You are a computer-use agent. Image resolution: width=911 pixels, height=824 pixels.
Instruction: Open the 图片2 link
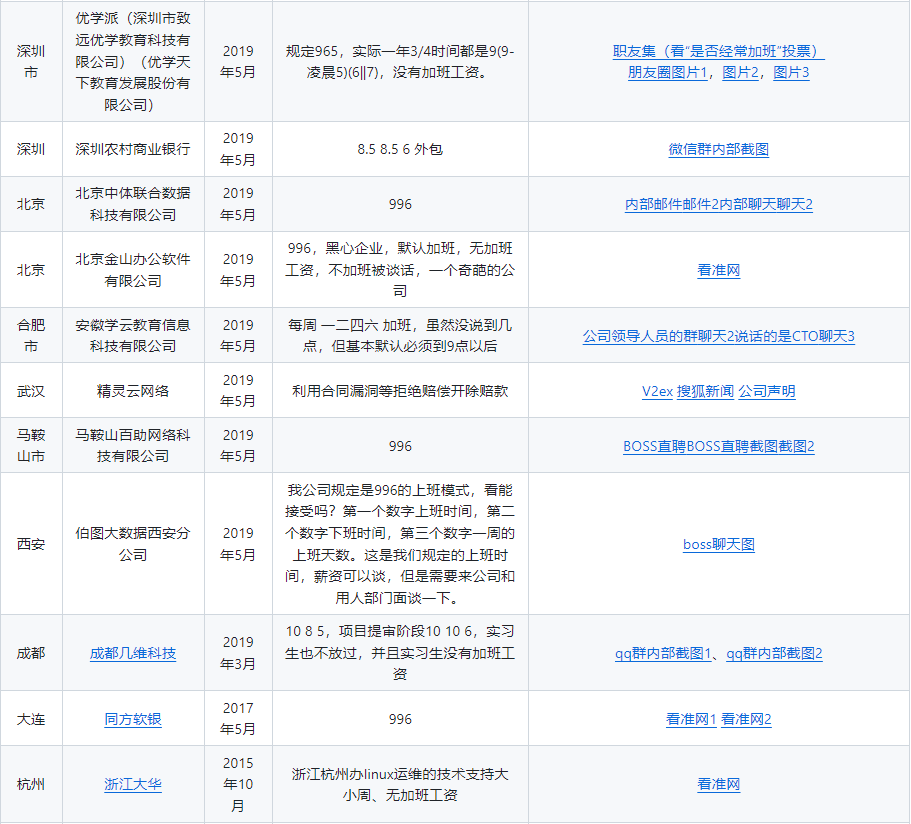pyautogui.click(x=740, y=73)
